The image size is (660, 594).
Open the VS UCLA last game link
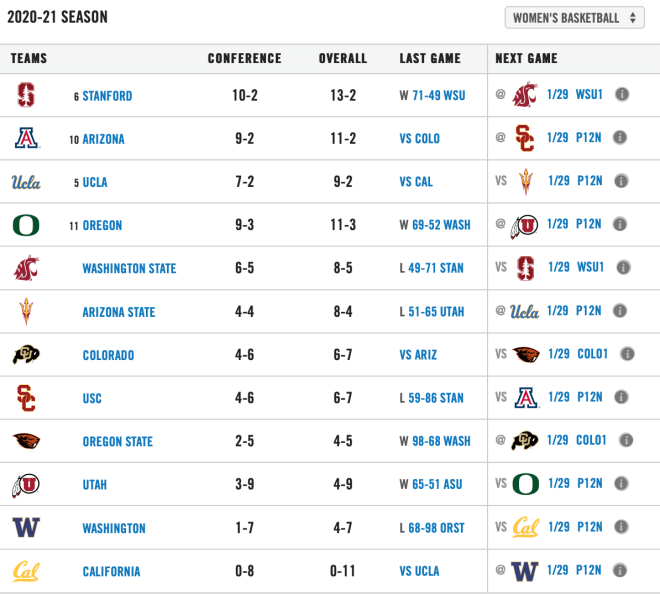click(x=419, y=571)
